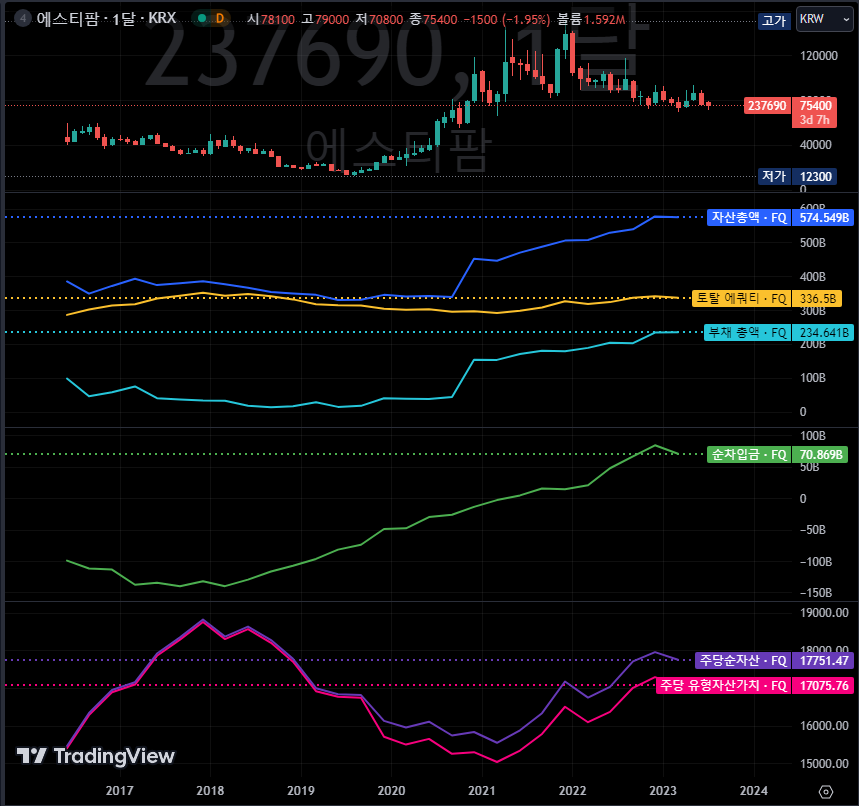Click the orange D delayed-data badge
Screen dimensions: 859x806
[220, 19]
